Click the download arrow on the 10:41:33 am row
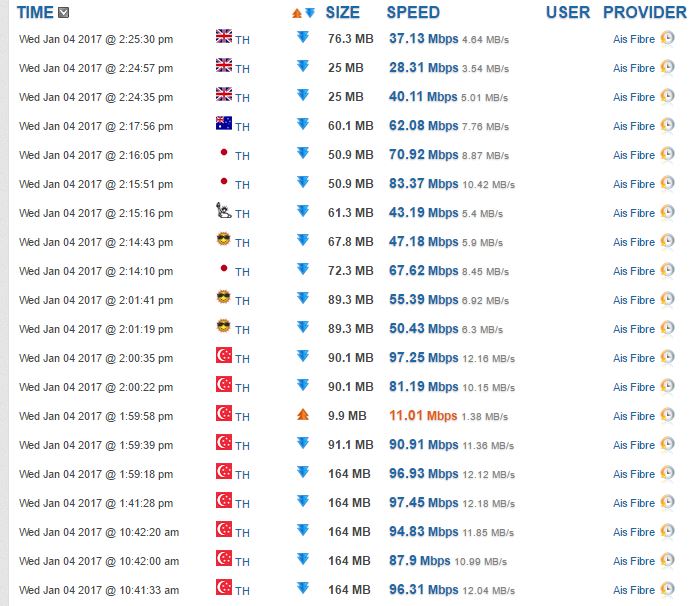Viewport: 699px width, 606px height. pos(303,589)
